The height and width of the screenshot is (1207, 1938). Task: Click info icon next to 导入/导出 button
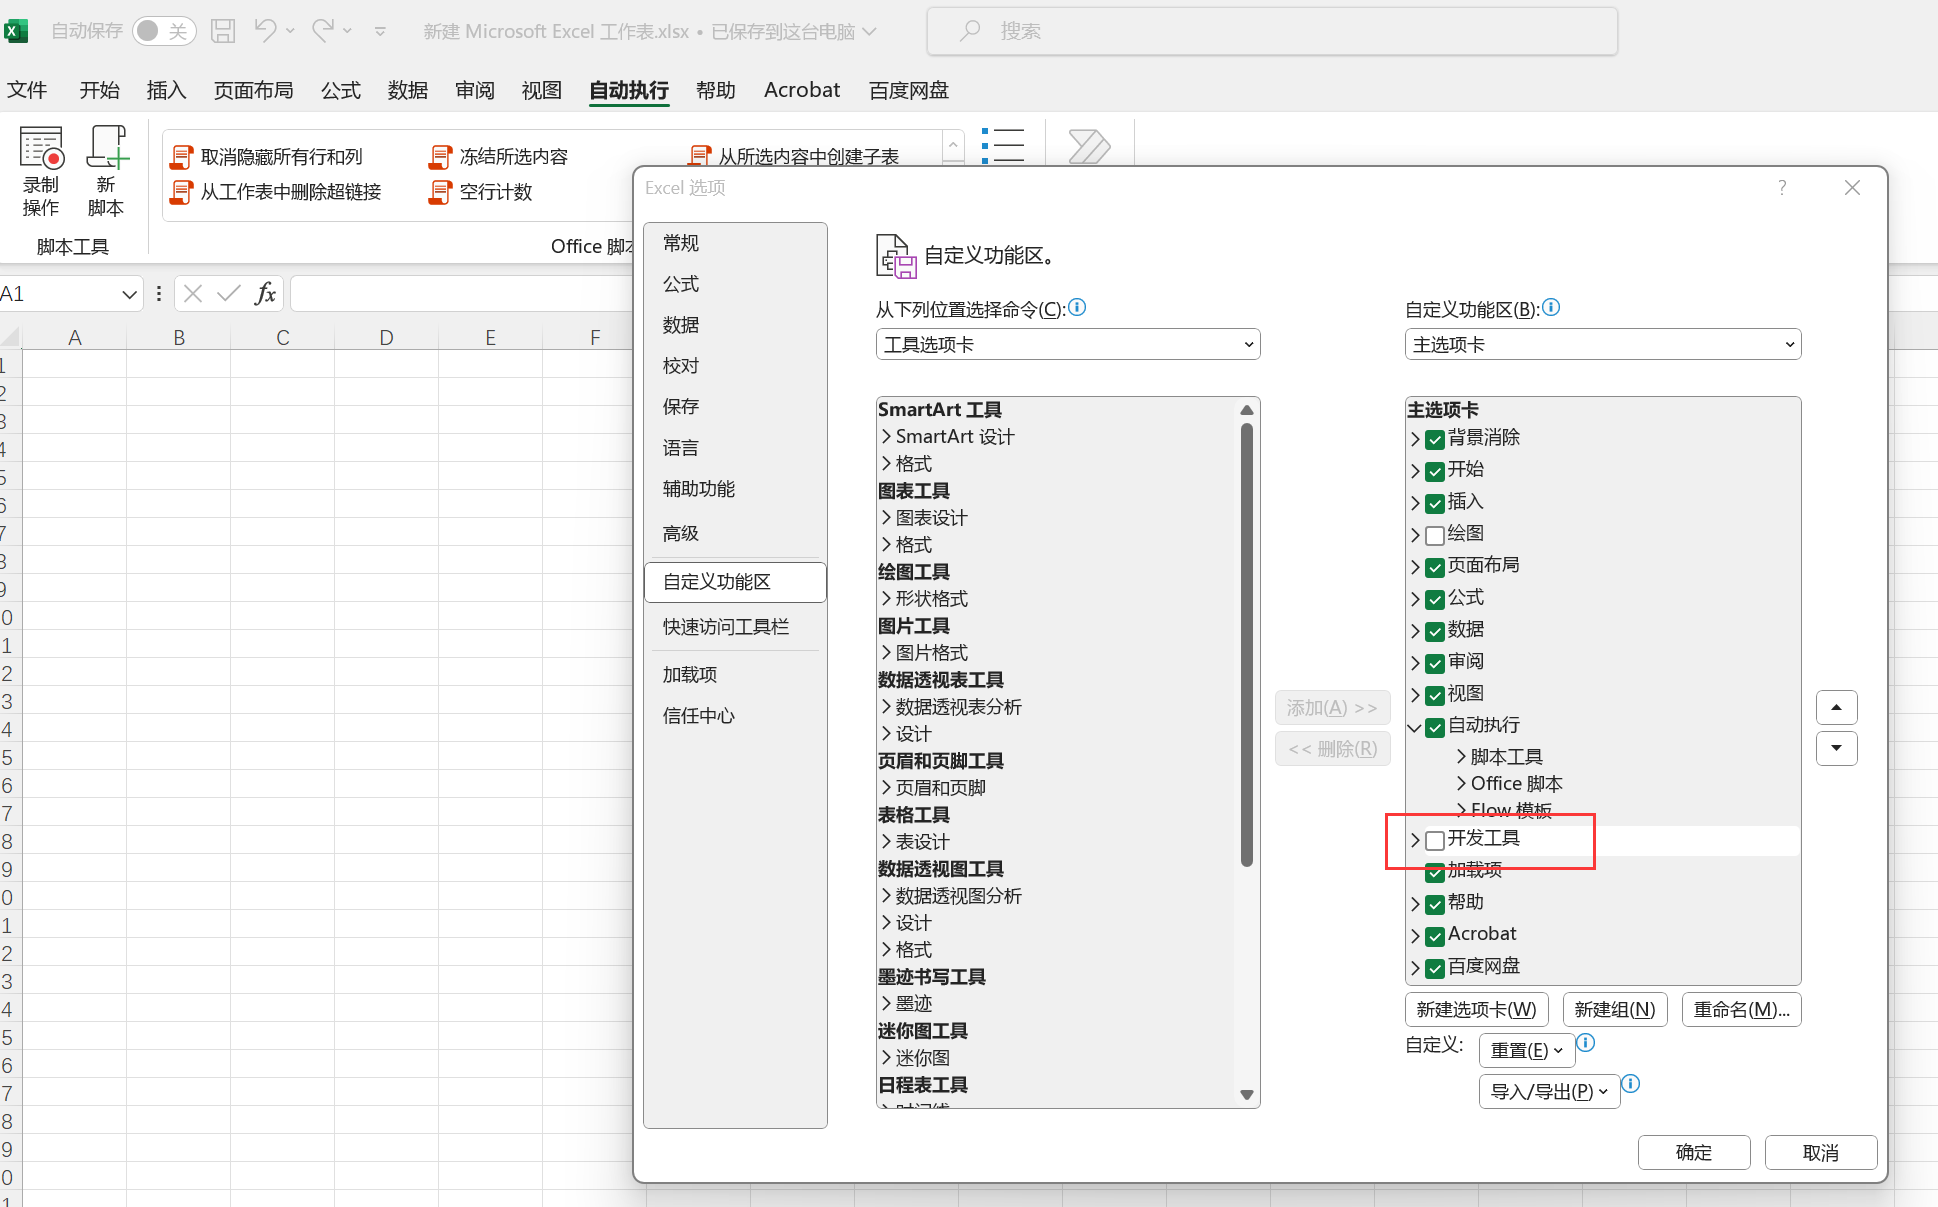tap(1631, 1084)
